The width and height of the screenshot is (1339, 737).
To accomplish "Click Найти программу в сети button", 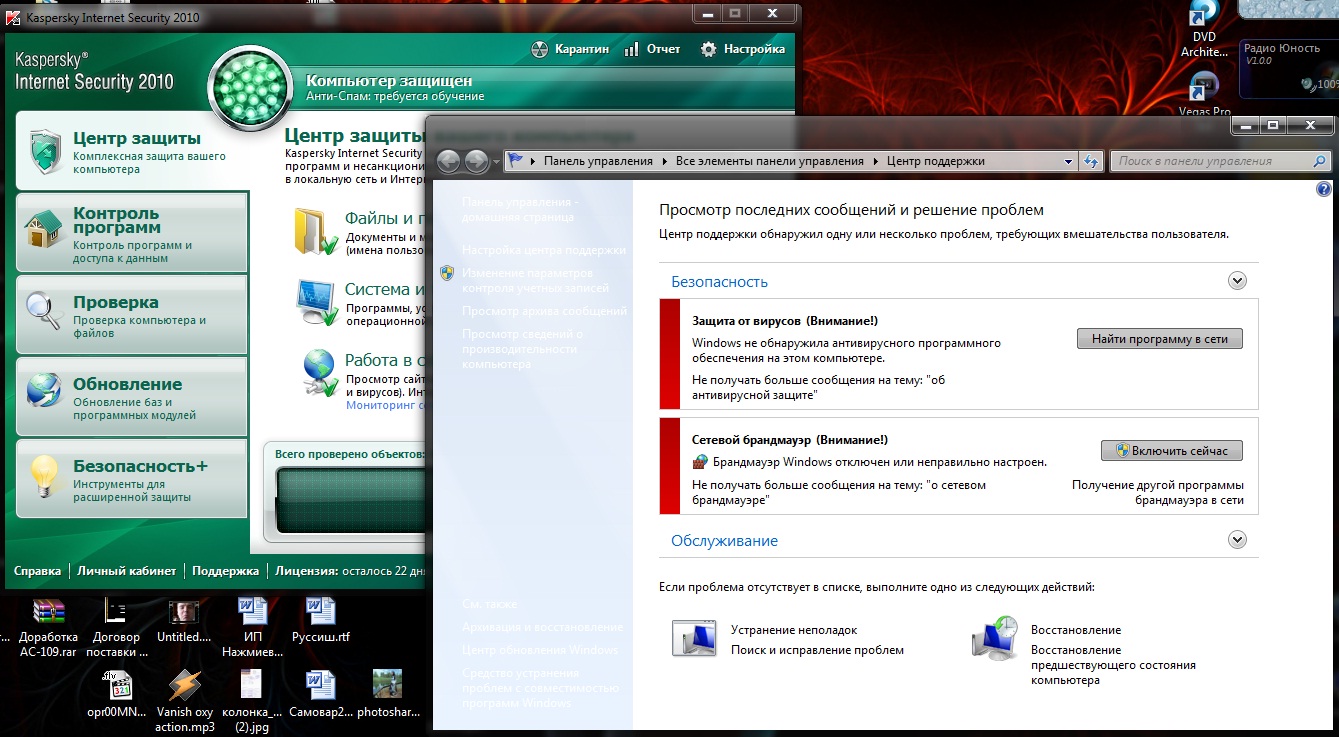I will click(1159, 339).
